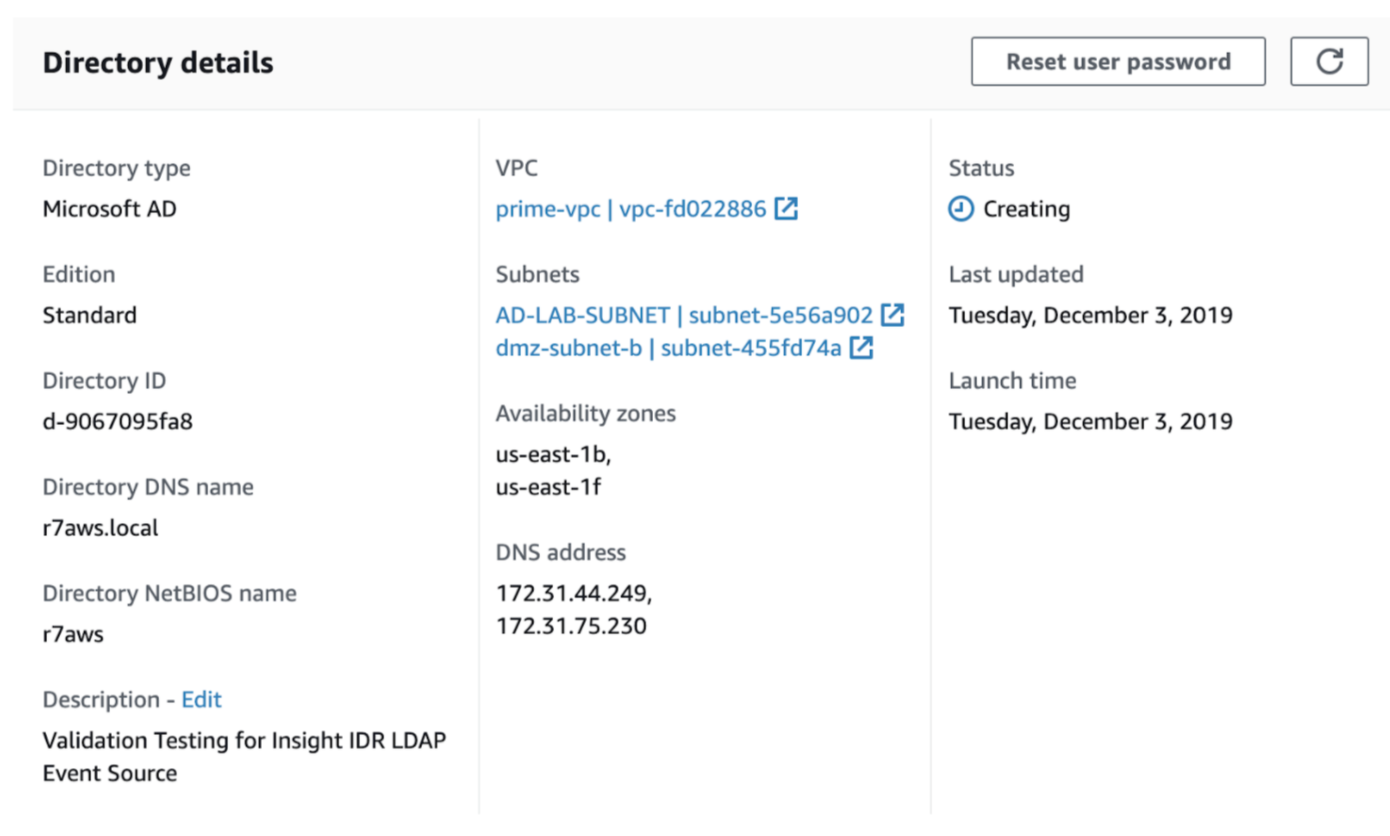This screenshot has width=1390, height=836.
Task: Click external link icon beside subnet-5e56a902
Action: [x=892, y=315]
